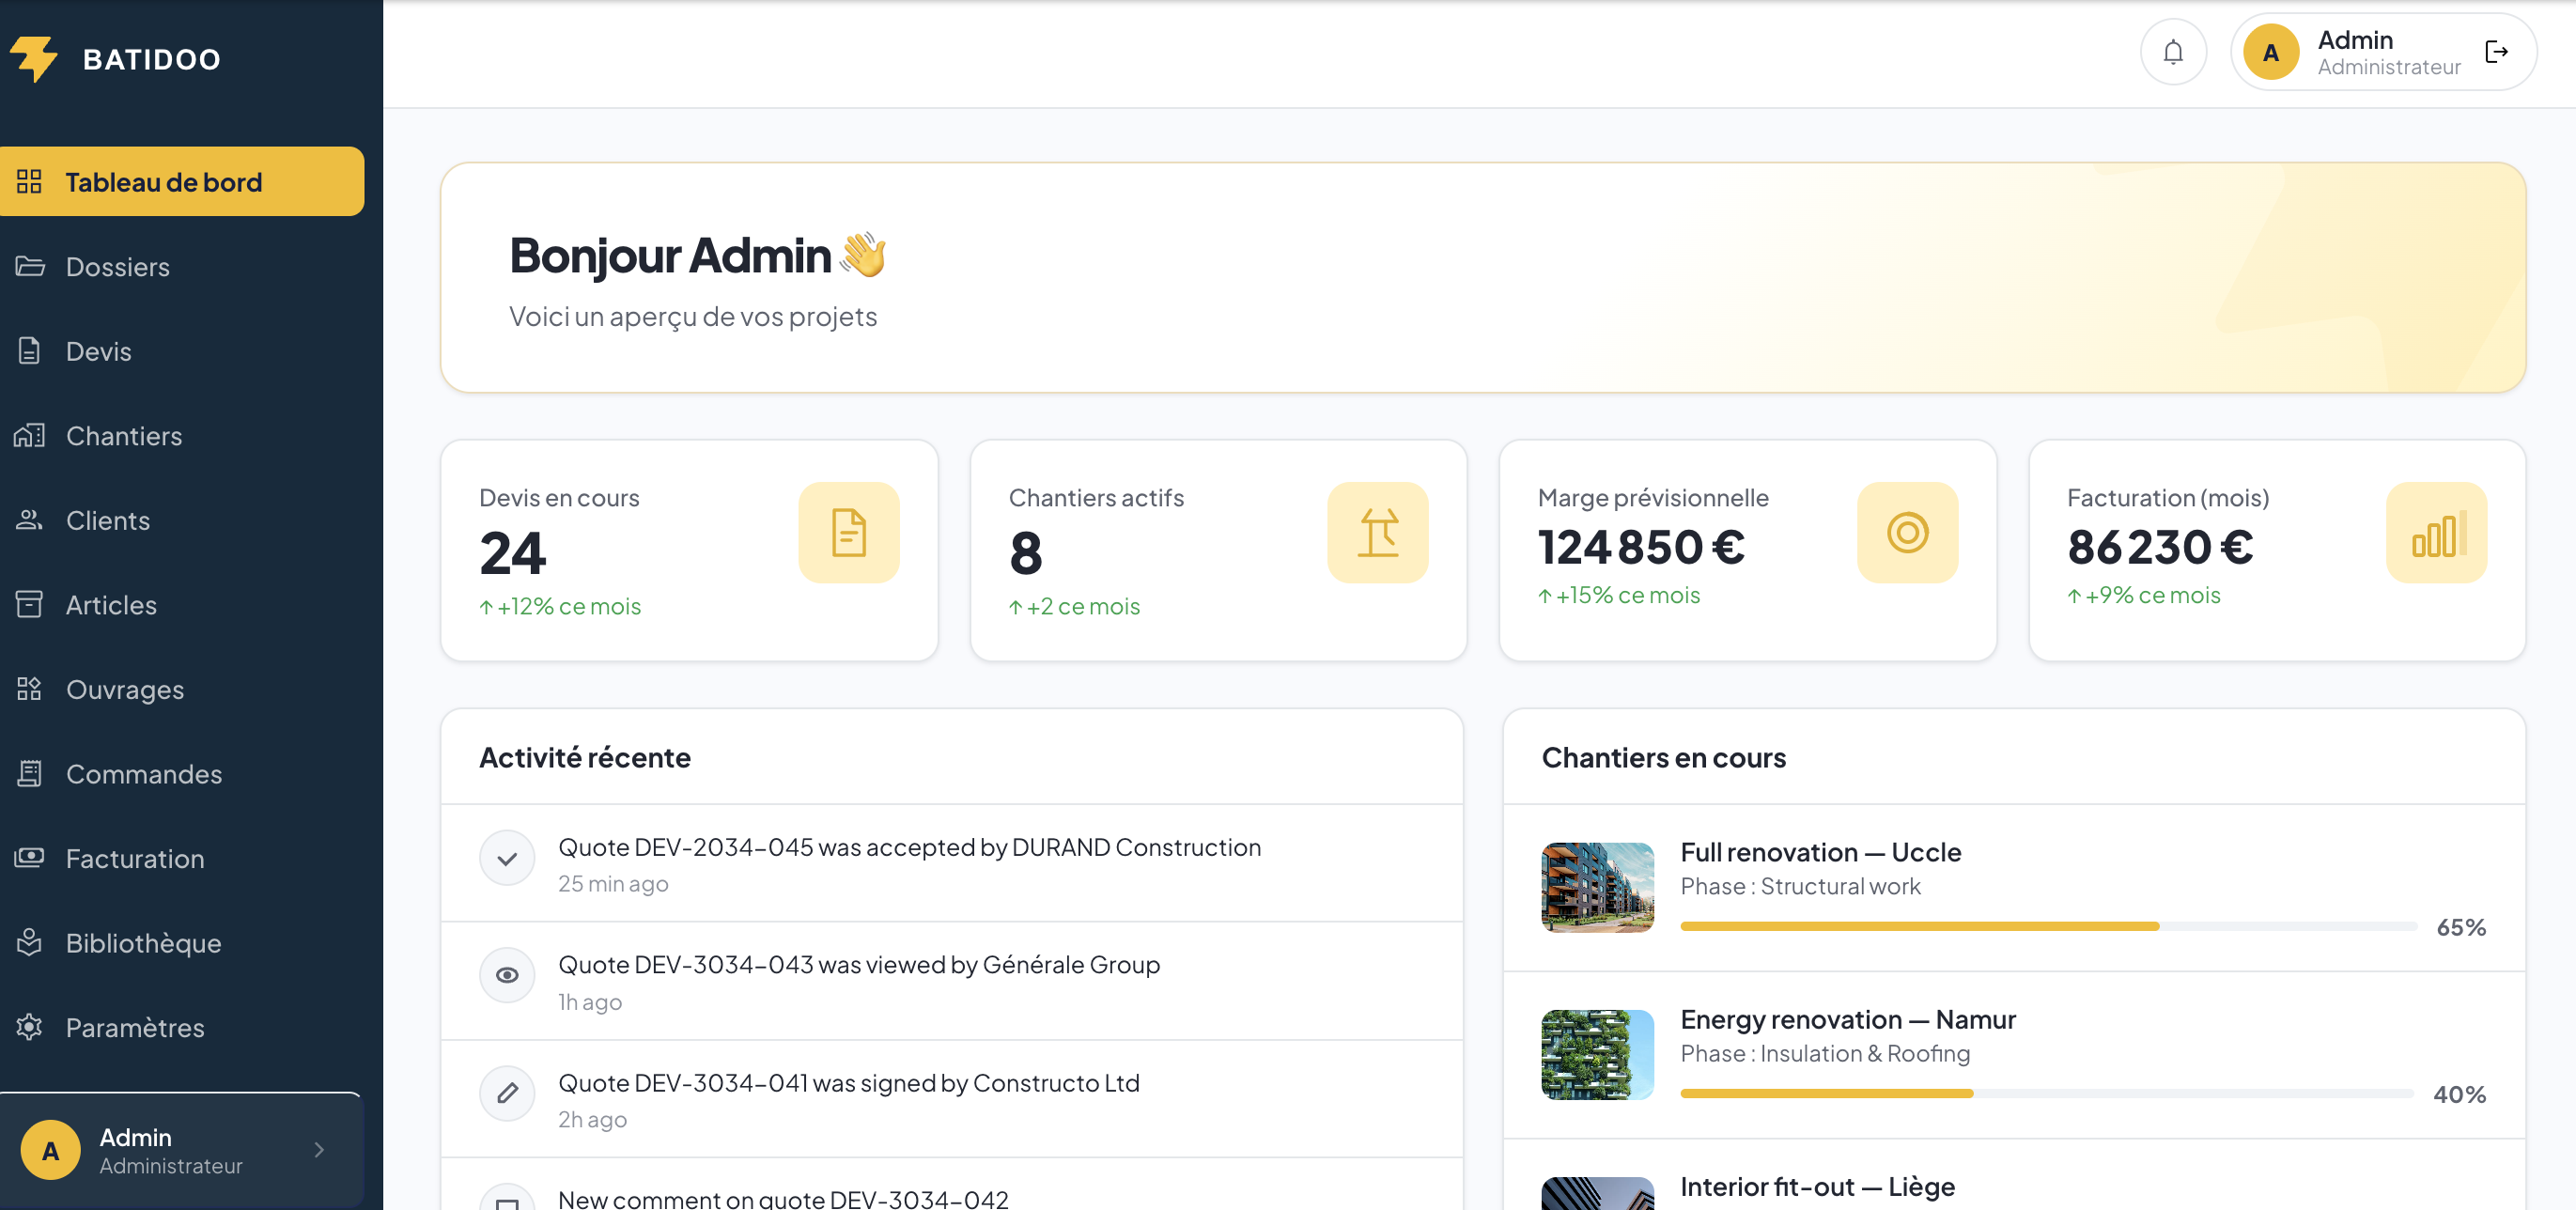Open Ouvrages from the sidebar
Viewport: 2576px width, 1210px height.
182,689
